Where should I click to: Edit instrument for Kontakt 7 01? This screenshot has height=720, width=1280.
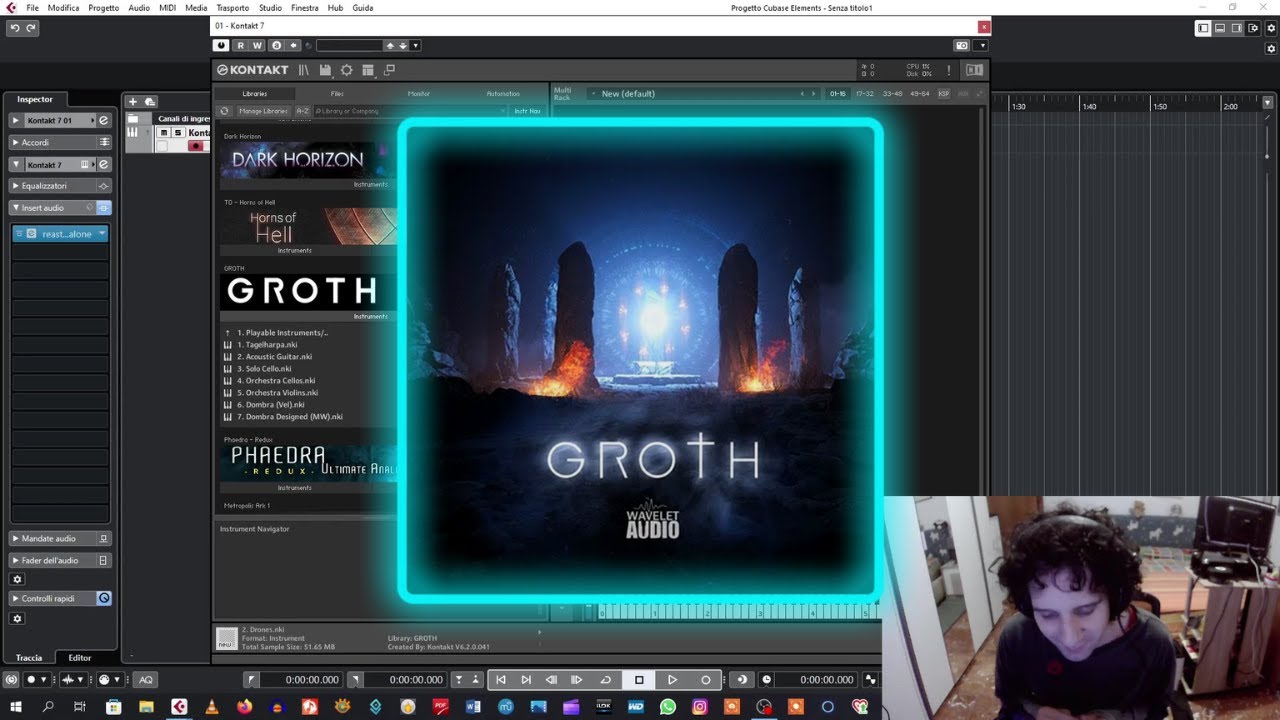(x=103, y=120)
